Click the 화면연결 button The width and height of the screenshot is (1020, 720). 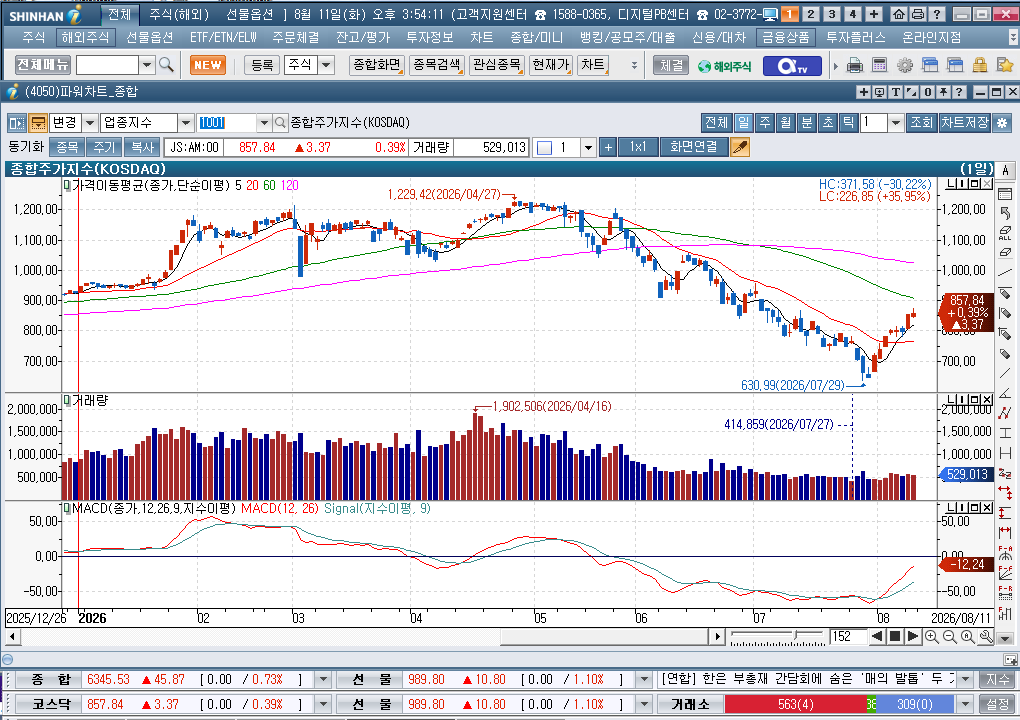click(693, 148)
